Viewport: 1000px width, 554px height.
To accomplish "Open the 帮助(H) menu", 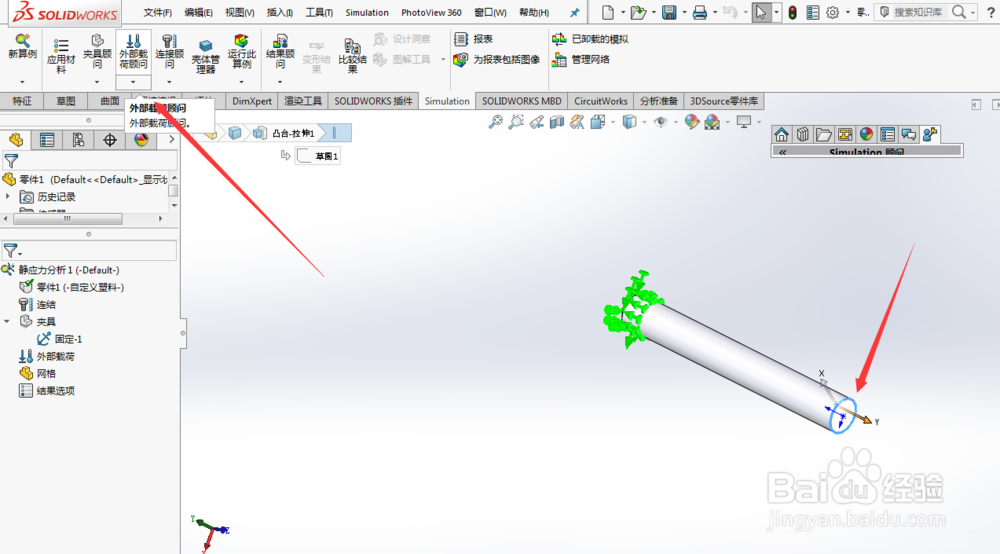I will click(534, 13).
